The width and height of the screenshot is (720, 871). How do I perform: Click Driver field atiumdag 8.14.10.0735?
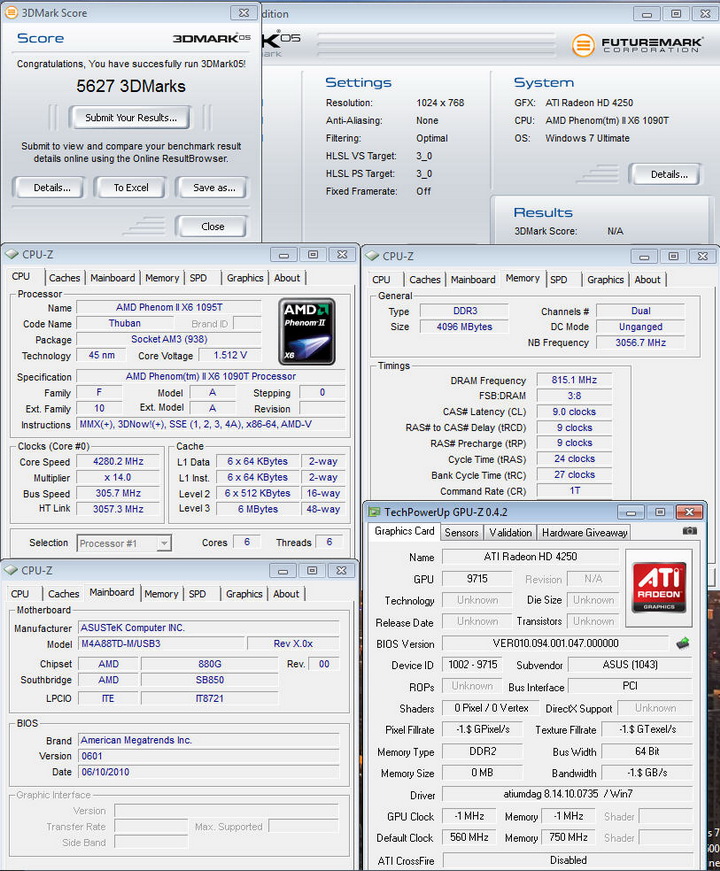(x=567, y=794)
